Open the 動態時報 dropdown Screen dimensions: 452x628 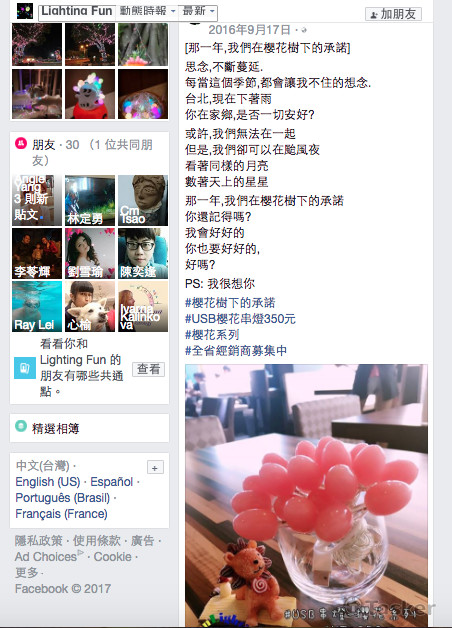(x=148, y=11)
